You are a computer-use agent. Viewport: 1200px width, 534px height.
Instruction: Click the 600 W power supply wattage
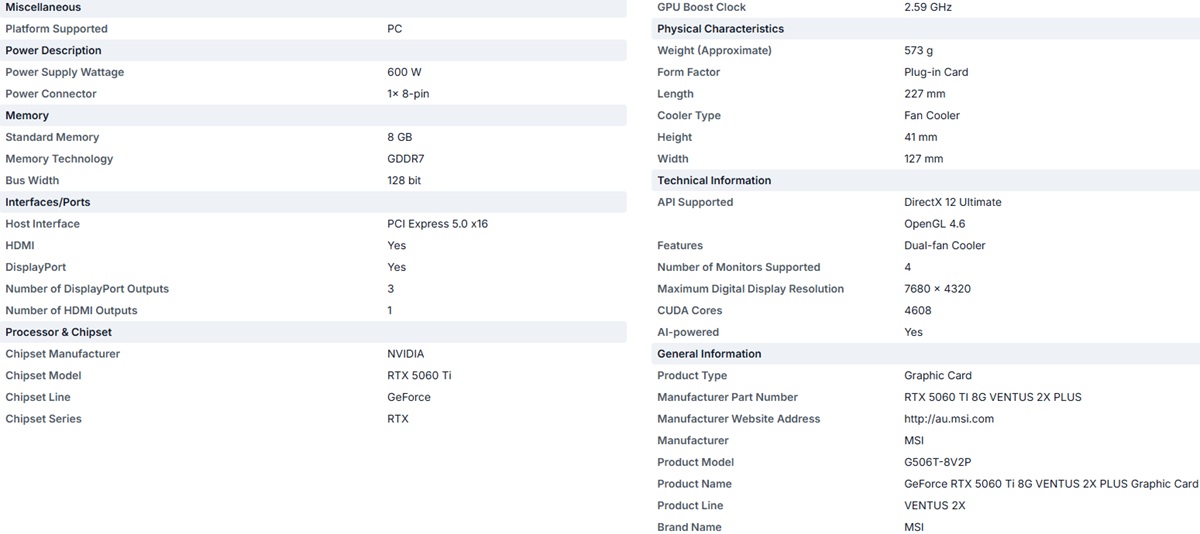(x=404, y=72)
